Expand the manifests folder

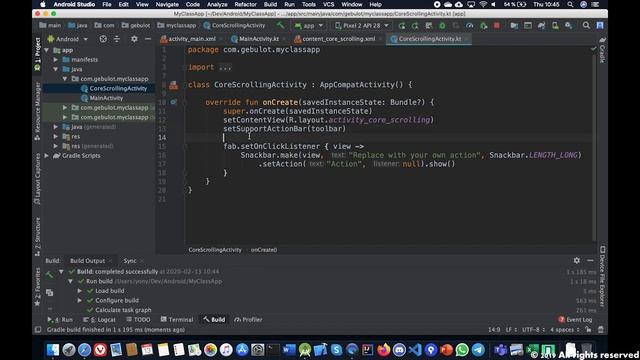(56, 60)
